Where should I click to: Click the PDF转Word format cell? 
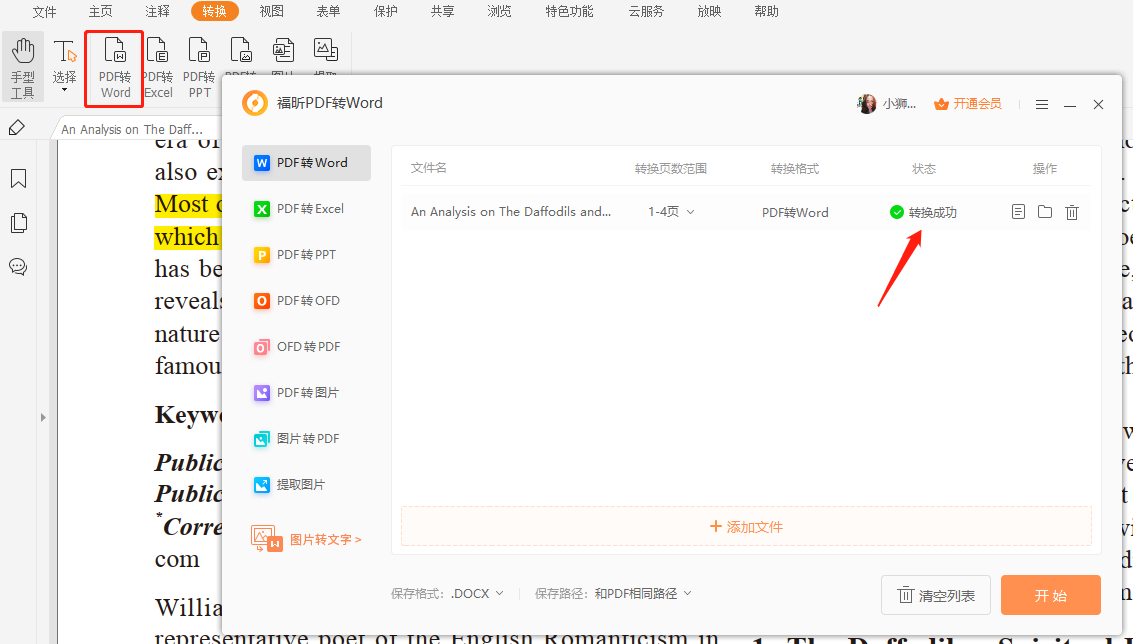point(795,212)
